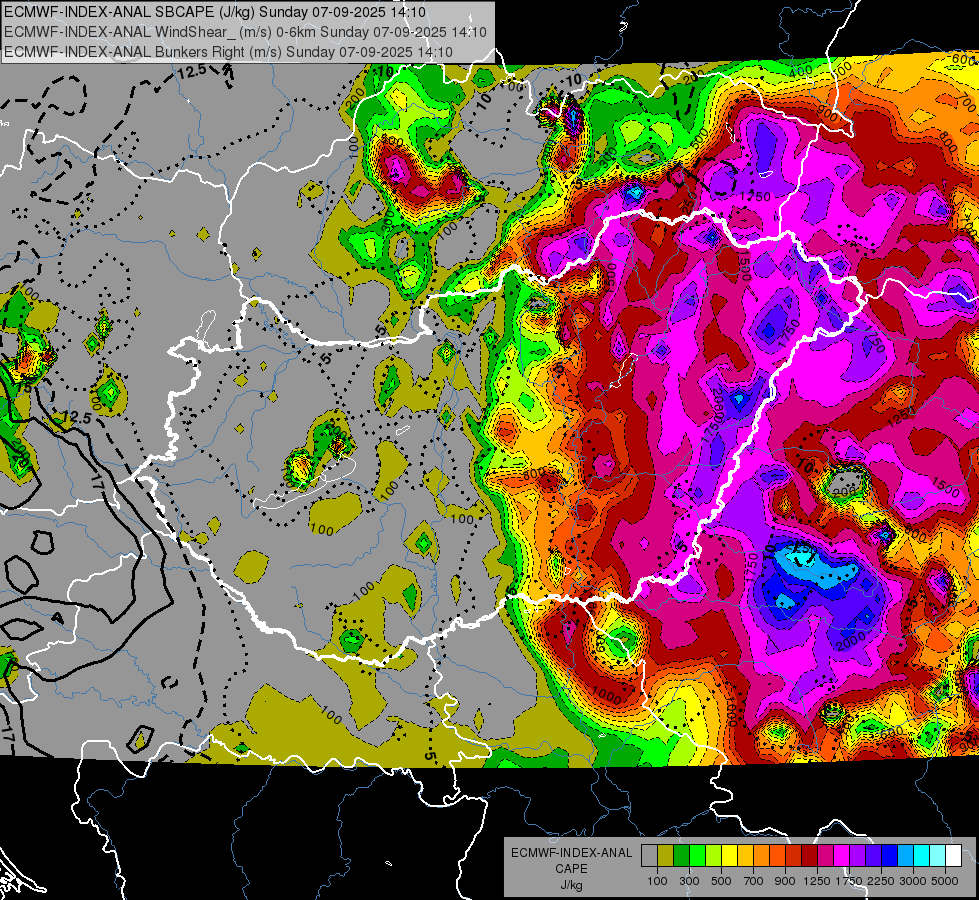Click the pure yellow legend swatch
979x900 pixels.
point(730,855)
